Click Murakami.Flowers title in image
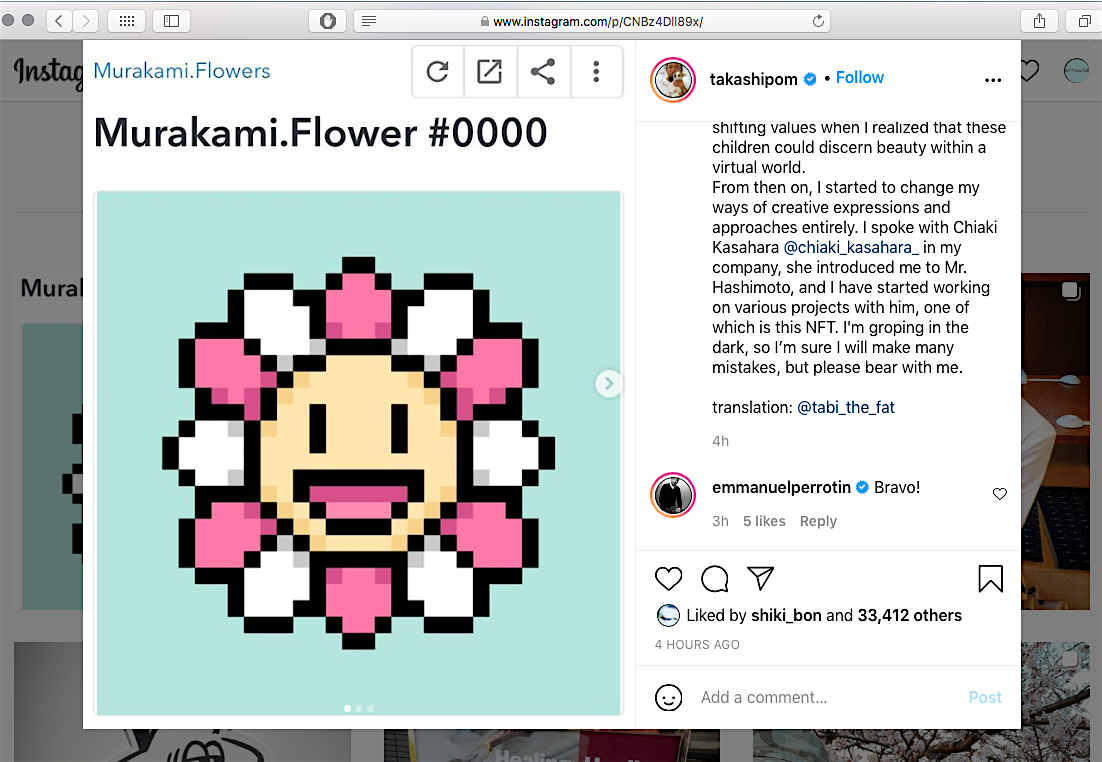Viewport: 1102px width, 762px height. tap(181, 71)
